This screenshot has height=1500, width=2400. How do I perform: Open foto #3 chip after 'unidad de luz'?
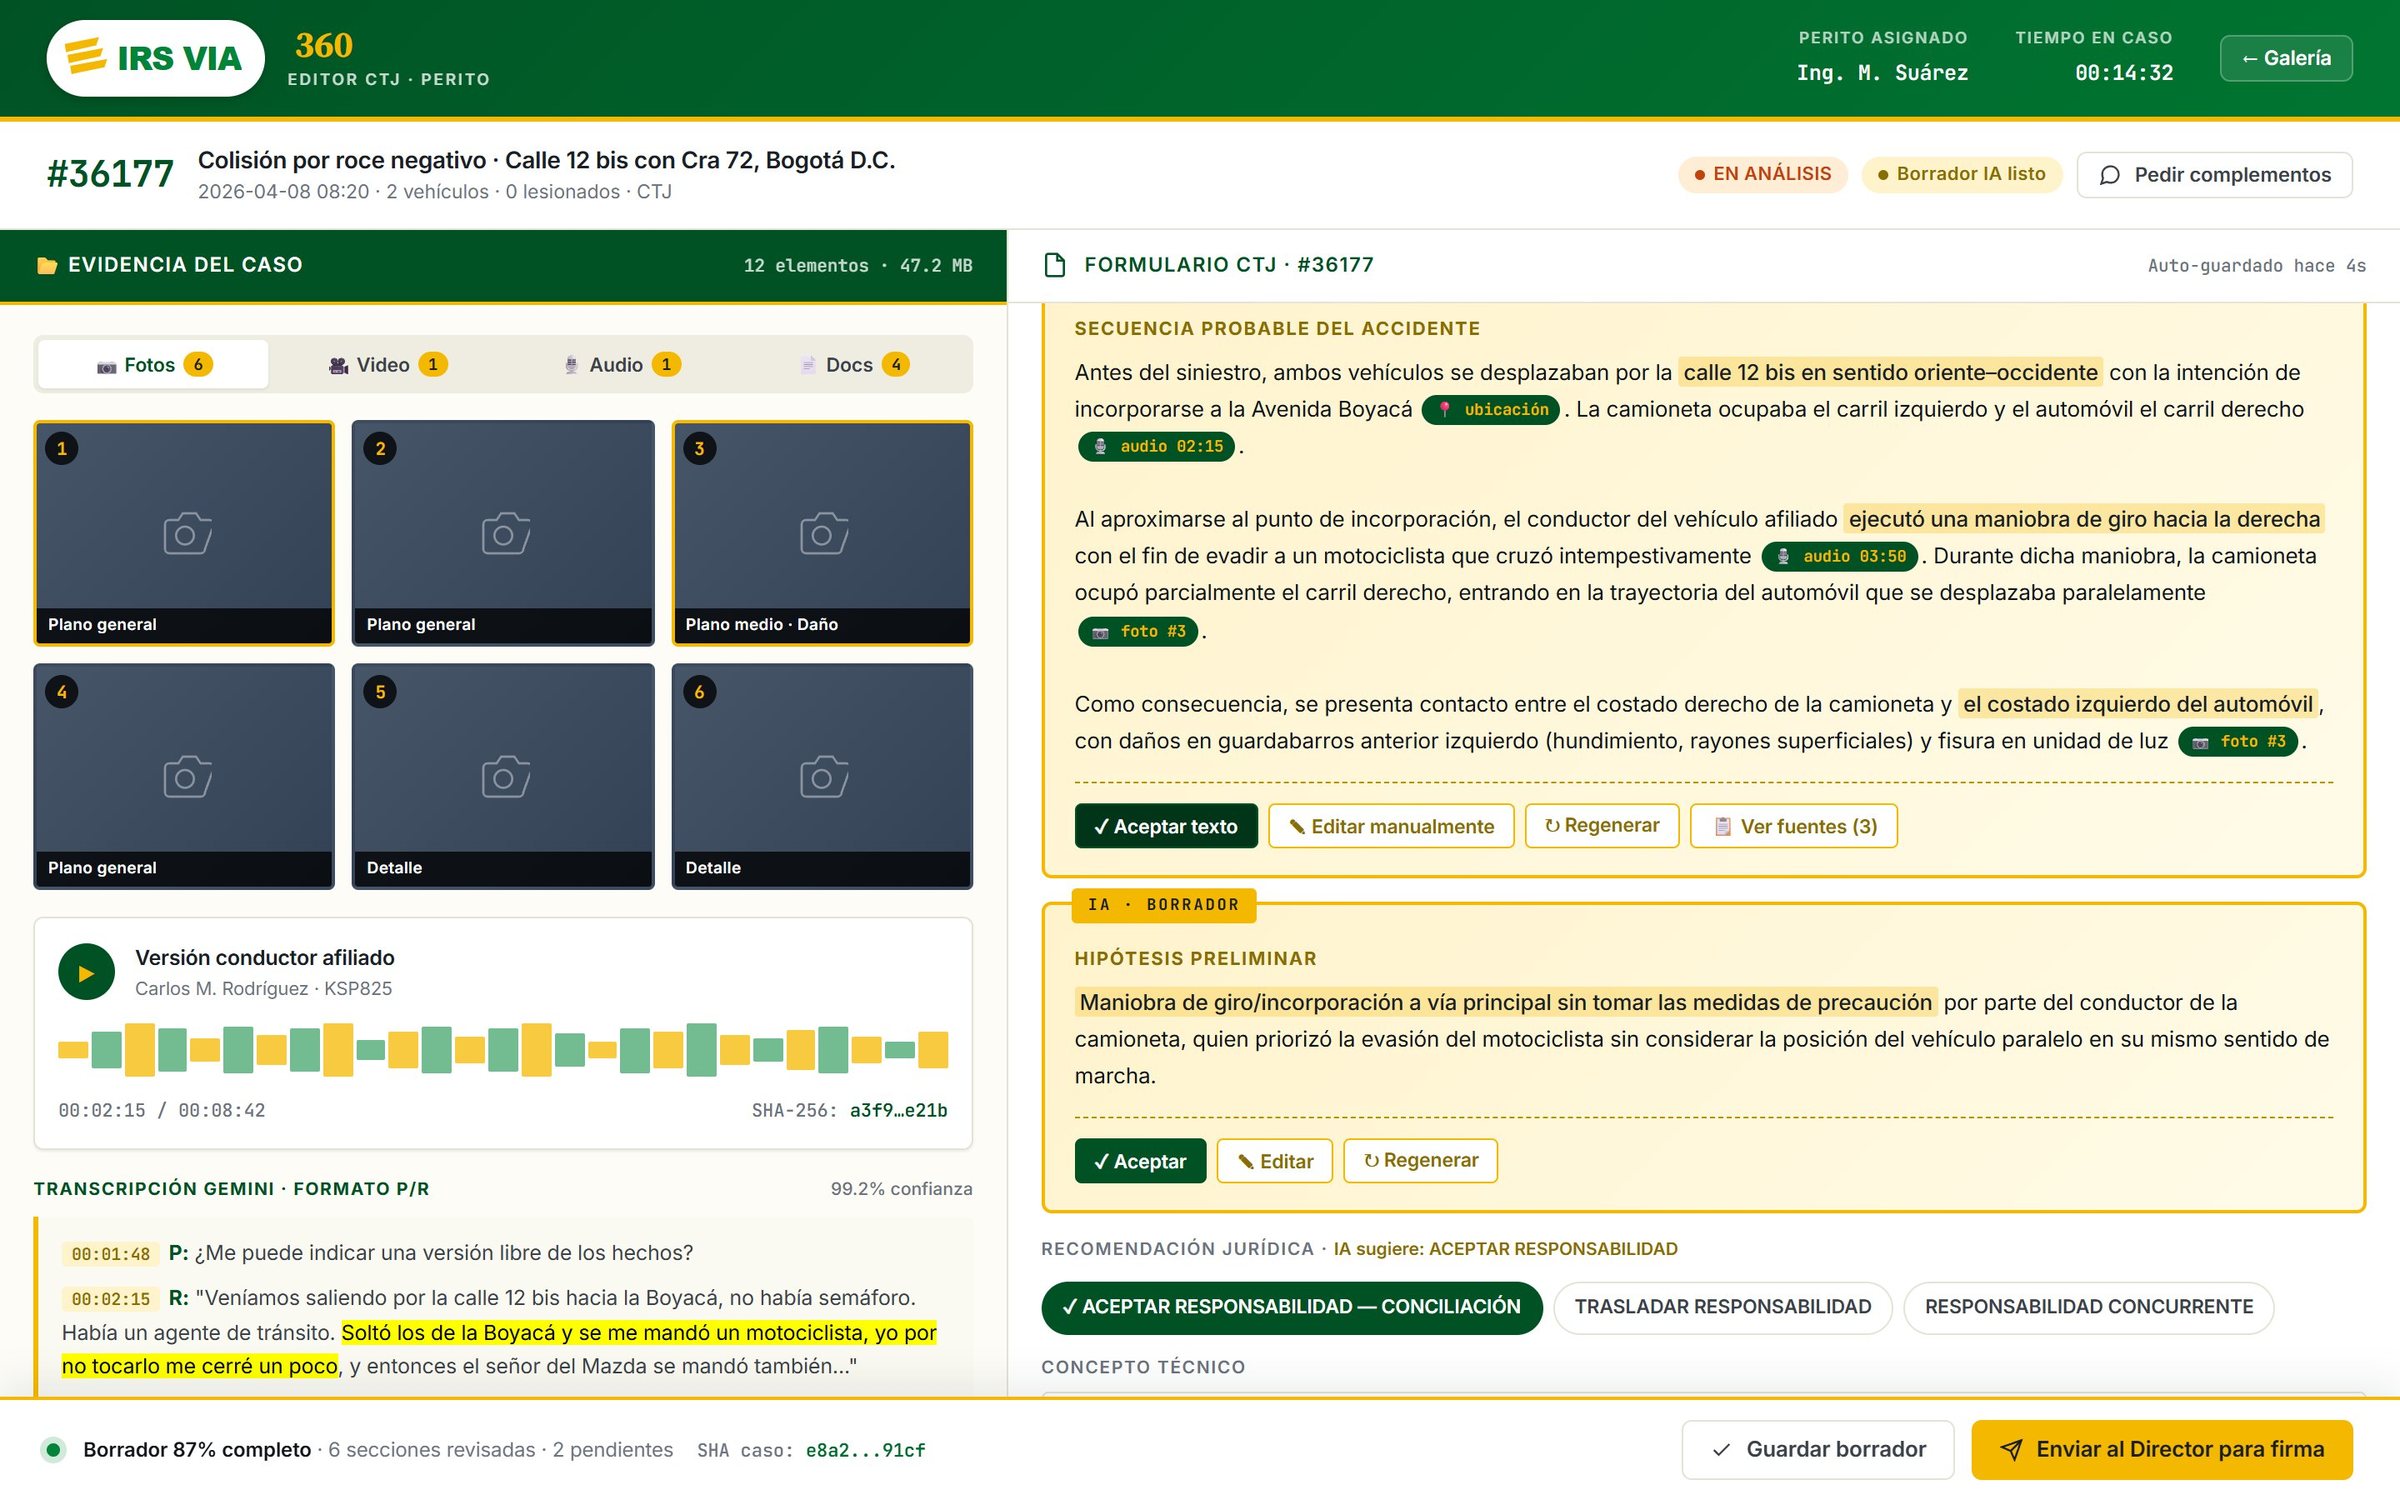click(2238, 742)
